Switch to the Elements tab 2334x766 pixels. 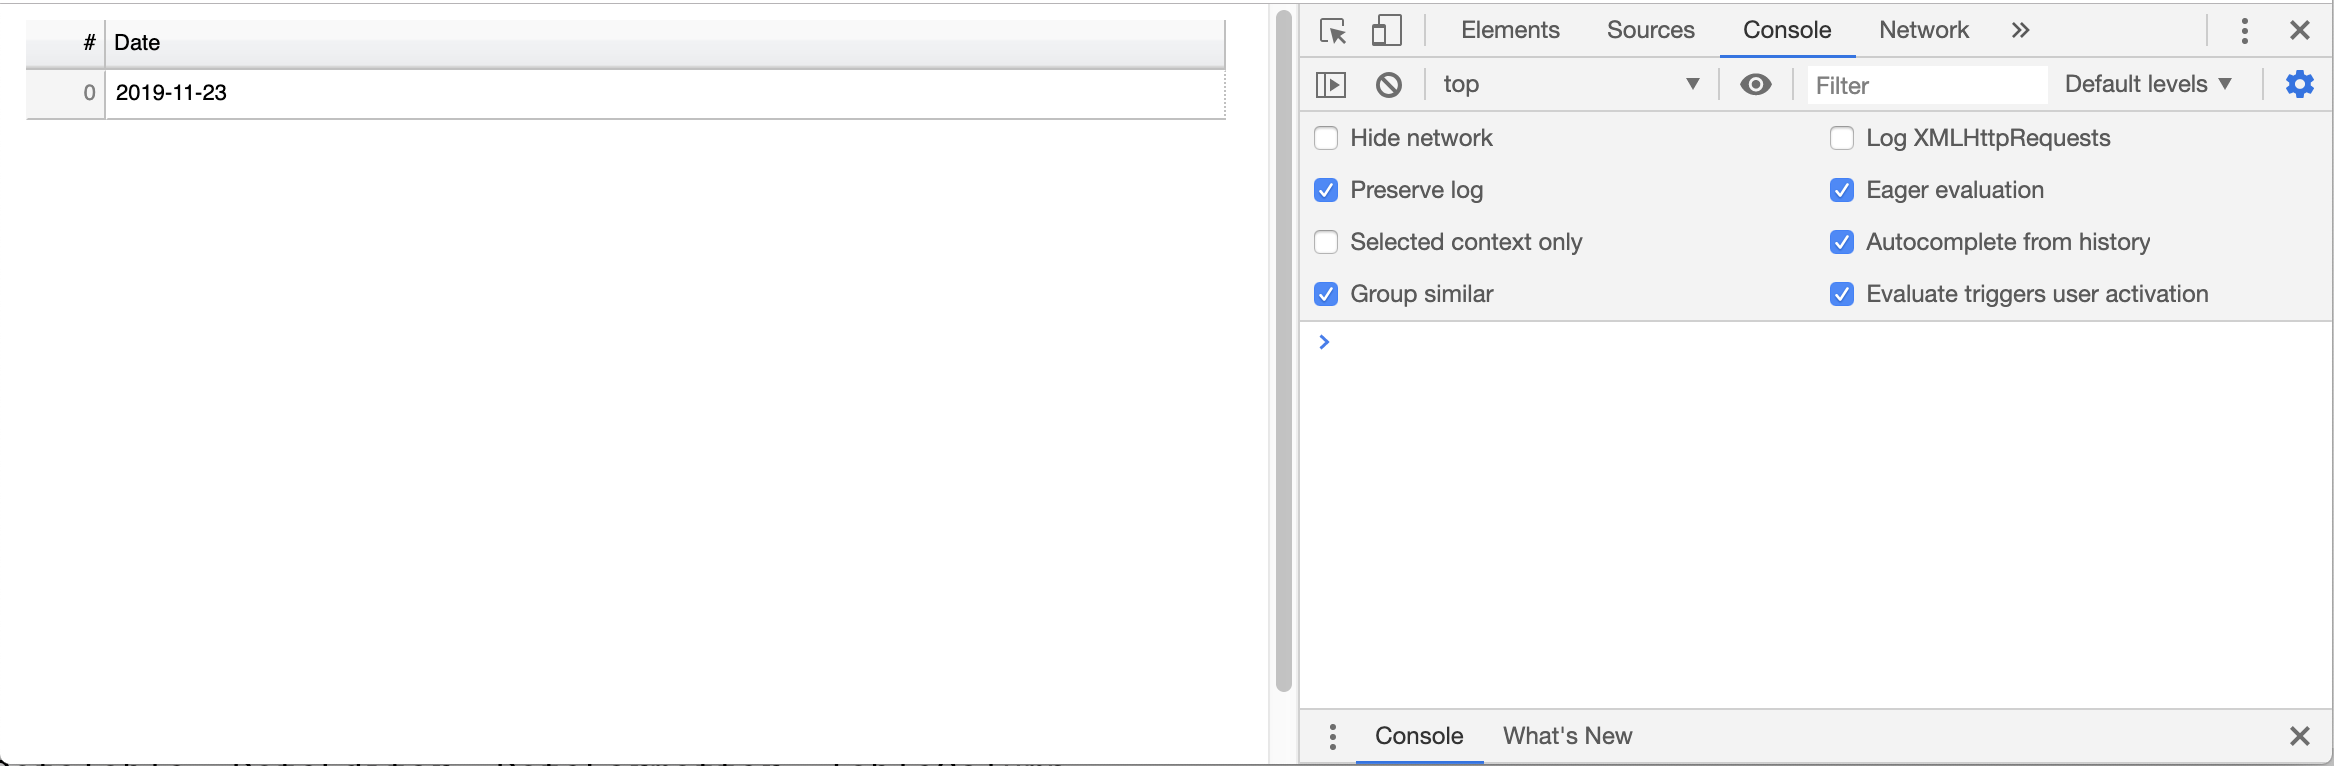[x=1508, y=30]
